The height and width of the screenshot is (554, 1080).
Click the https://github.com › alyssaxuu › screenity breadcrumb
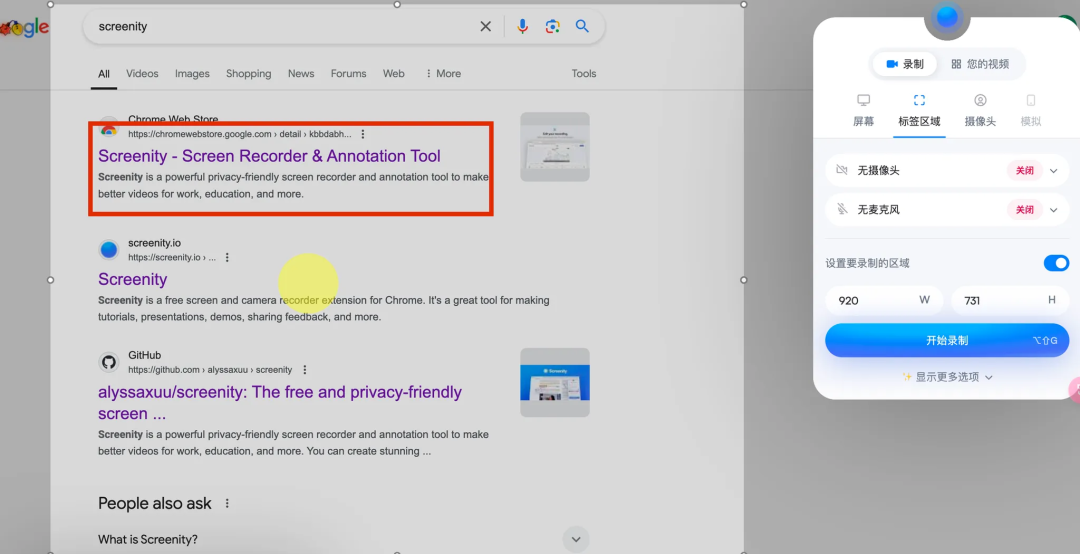[210, 370]
